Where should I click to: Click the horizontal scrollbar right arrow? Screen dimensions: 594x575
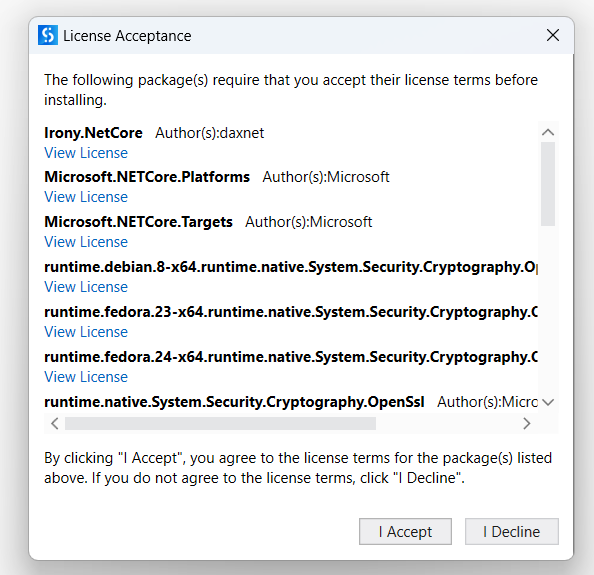[527, 423]
